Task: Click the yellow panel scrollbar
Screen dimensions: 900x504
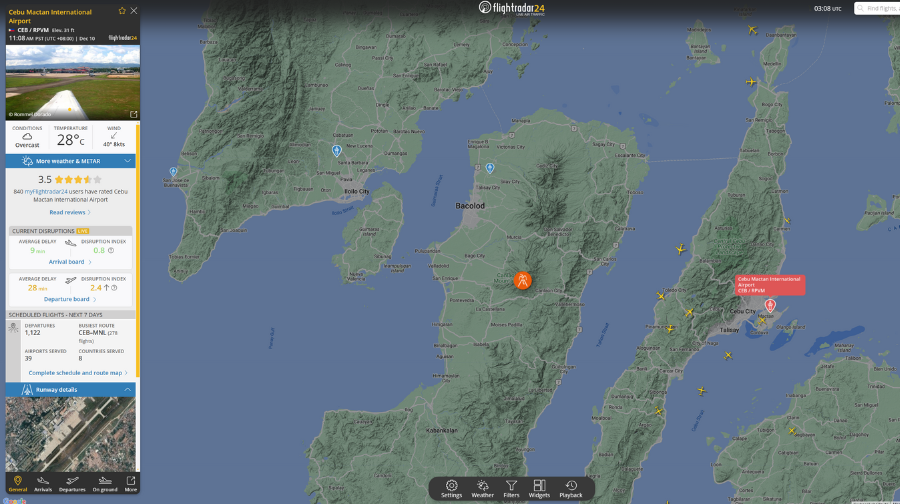Action: 138,251
